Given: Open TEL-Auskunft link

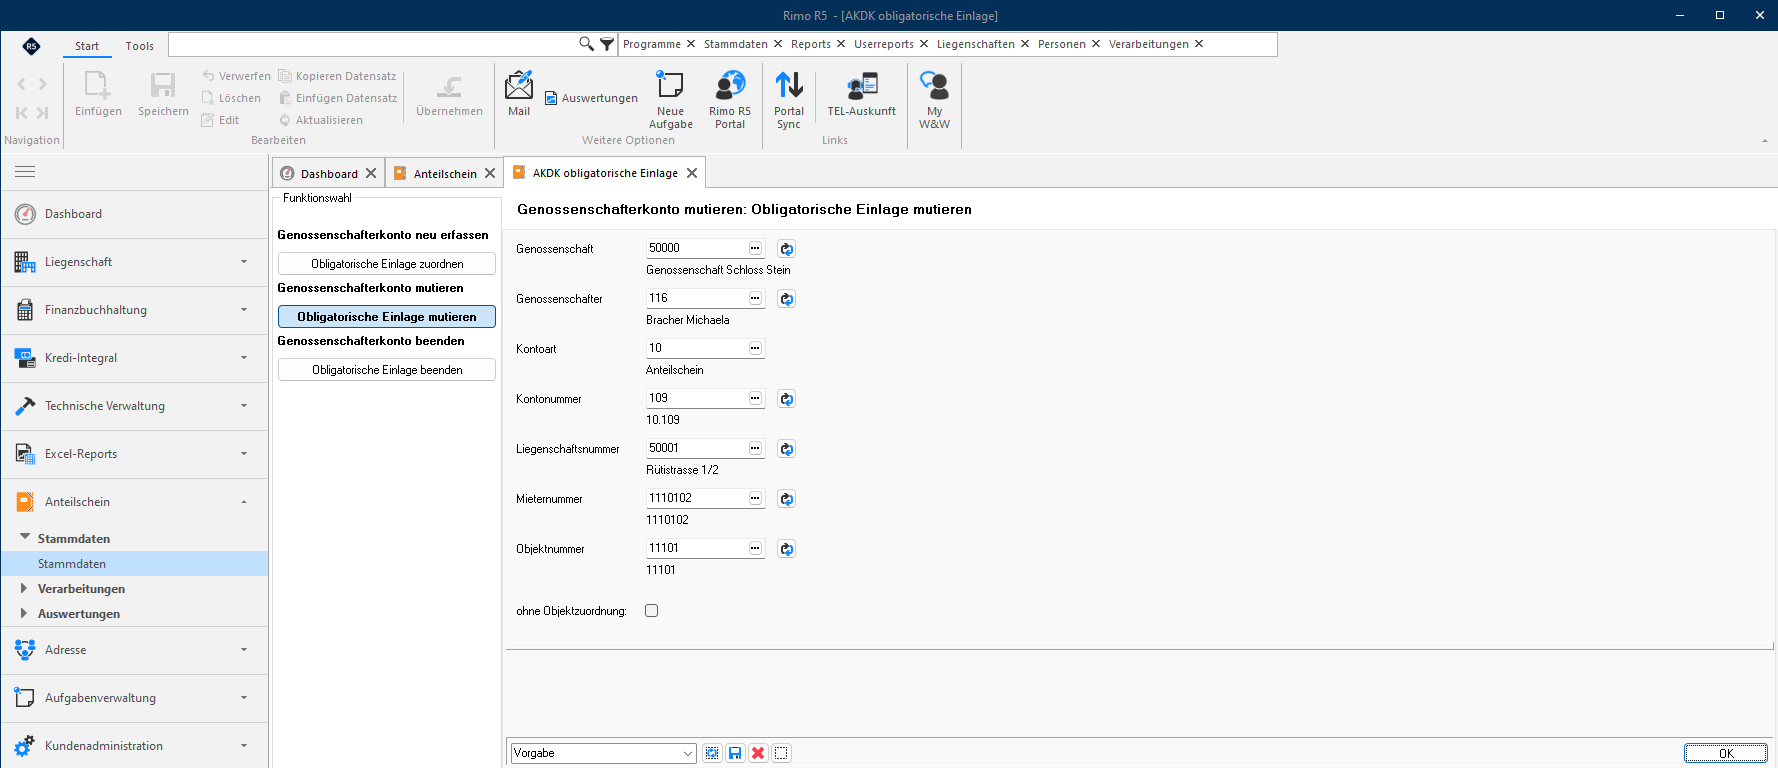Looking at the screenshot, I should 862,94.
